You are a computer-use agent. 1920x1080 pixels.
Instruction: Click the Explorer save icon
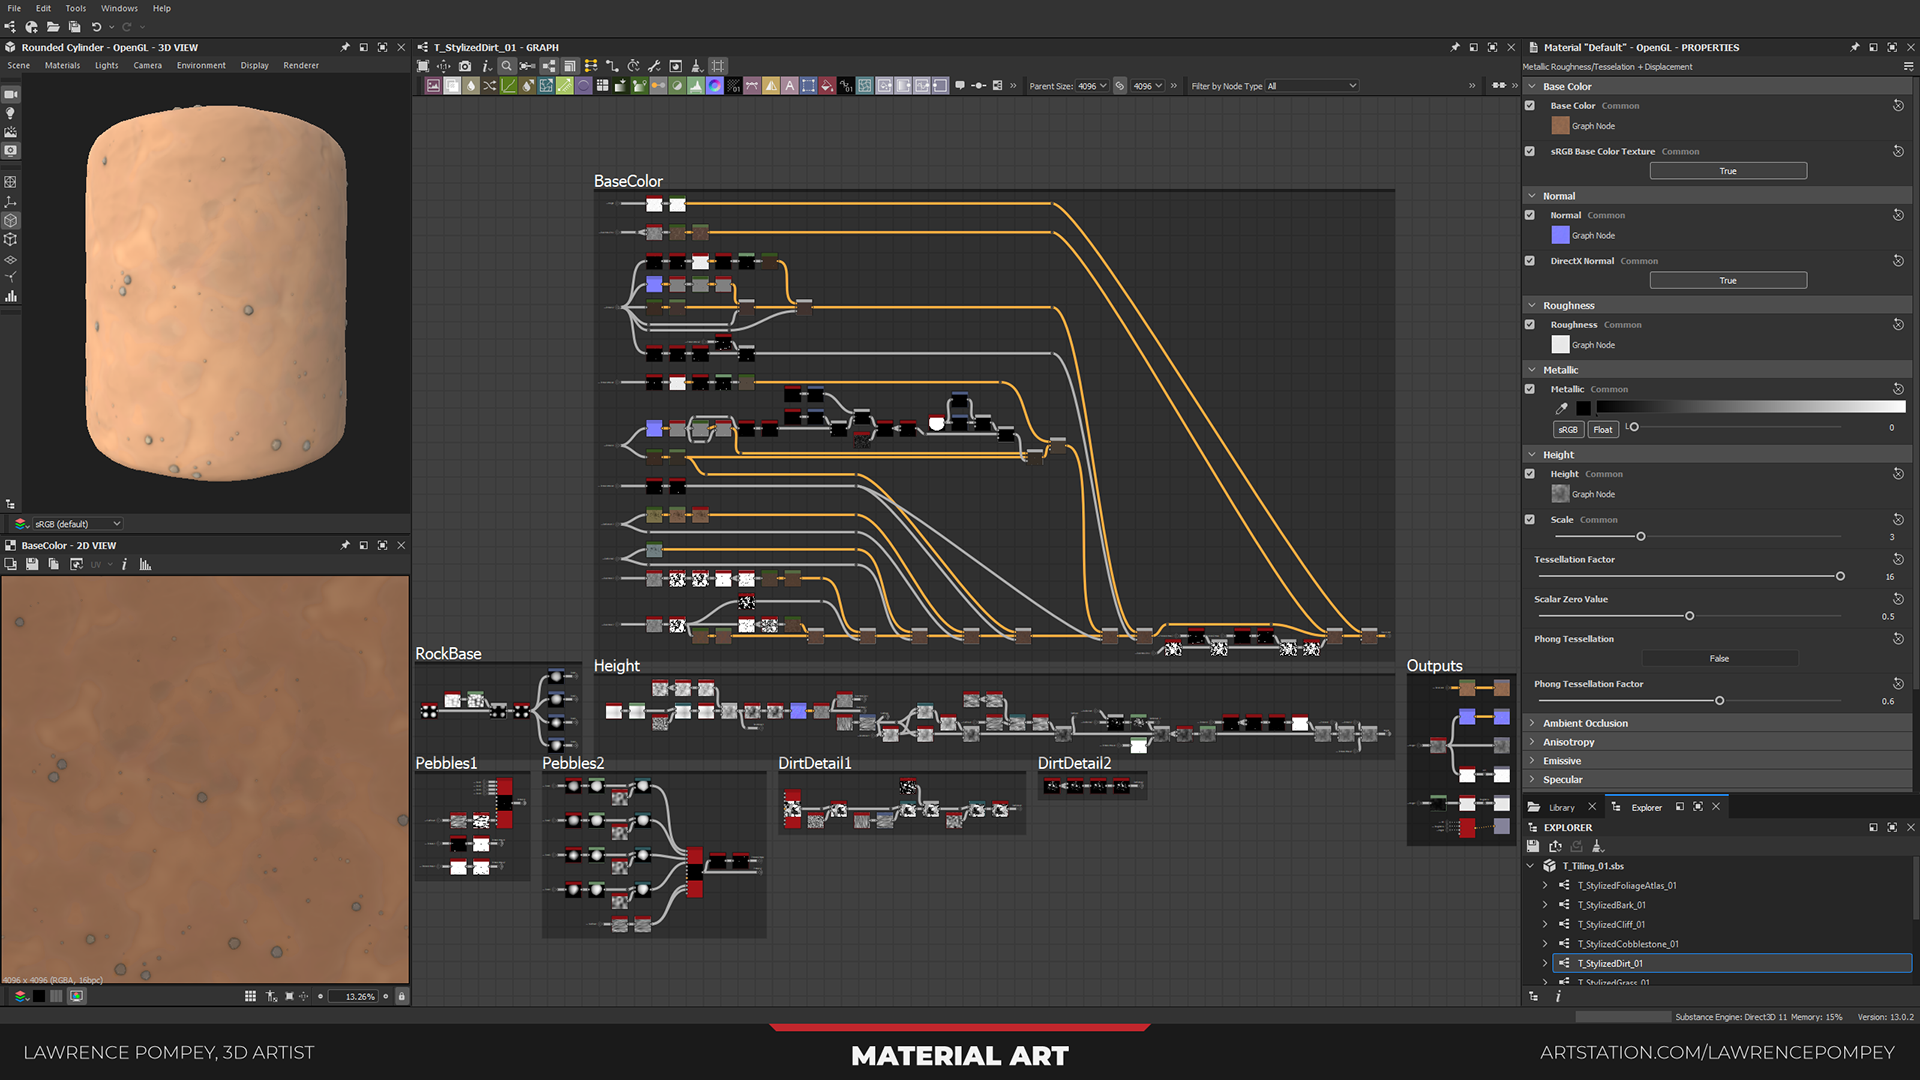click(1533, 846)
